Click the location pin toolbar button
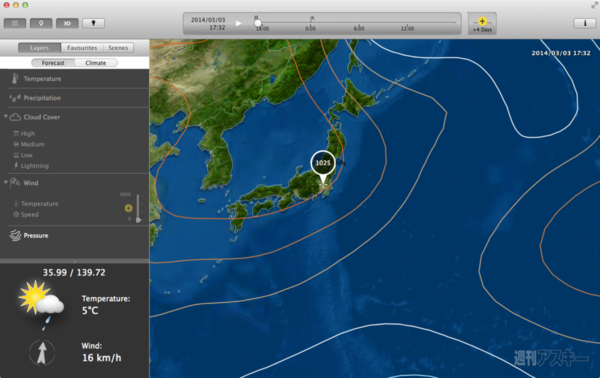The height and width of the screenshot is (378, 600). tap(41, 23)
